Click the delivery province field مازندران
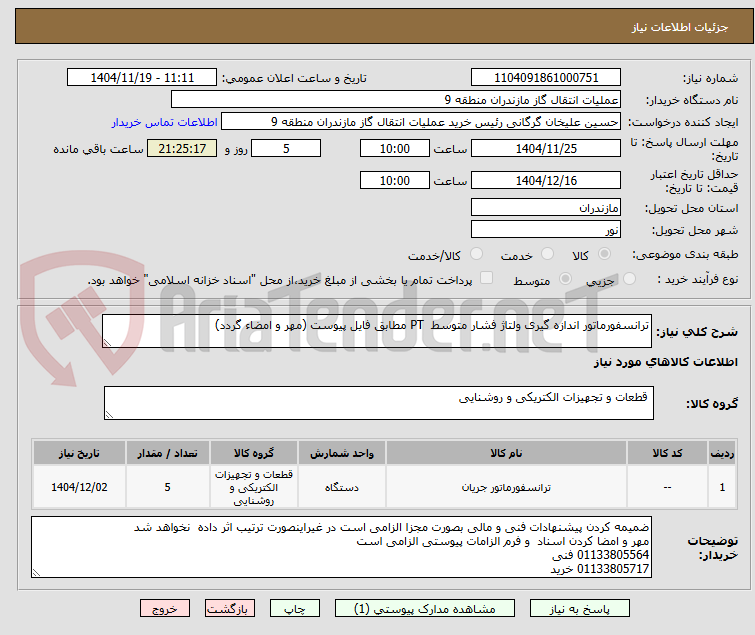Viewport: 755px width, 635px height. [546, 207]
